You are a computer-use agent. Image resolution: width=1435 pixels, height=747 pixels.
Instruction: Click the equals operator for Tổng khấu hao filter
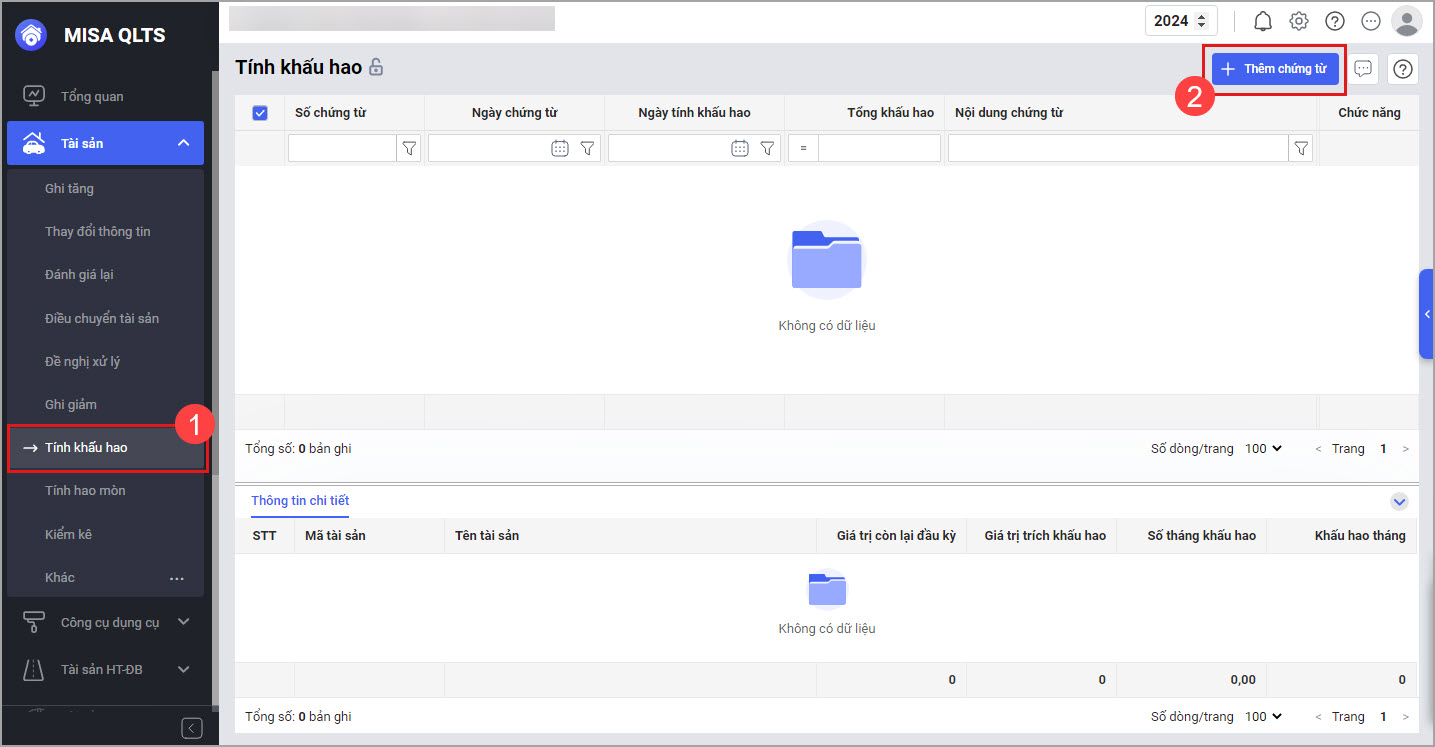803,148
